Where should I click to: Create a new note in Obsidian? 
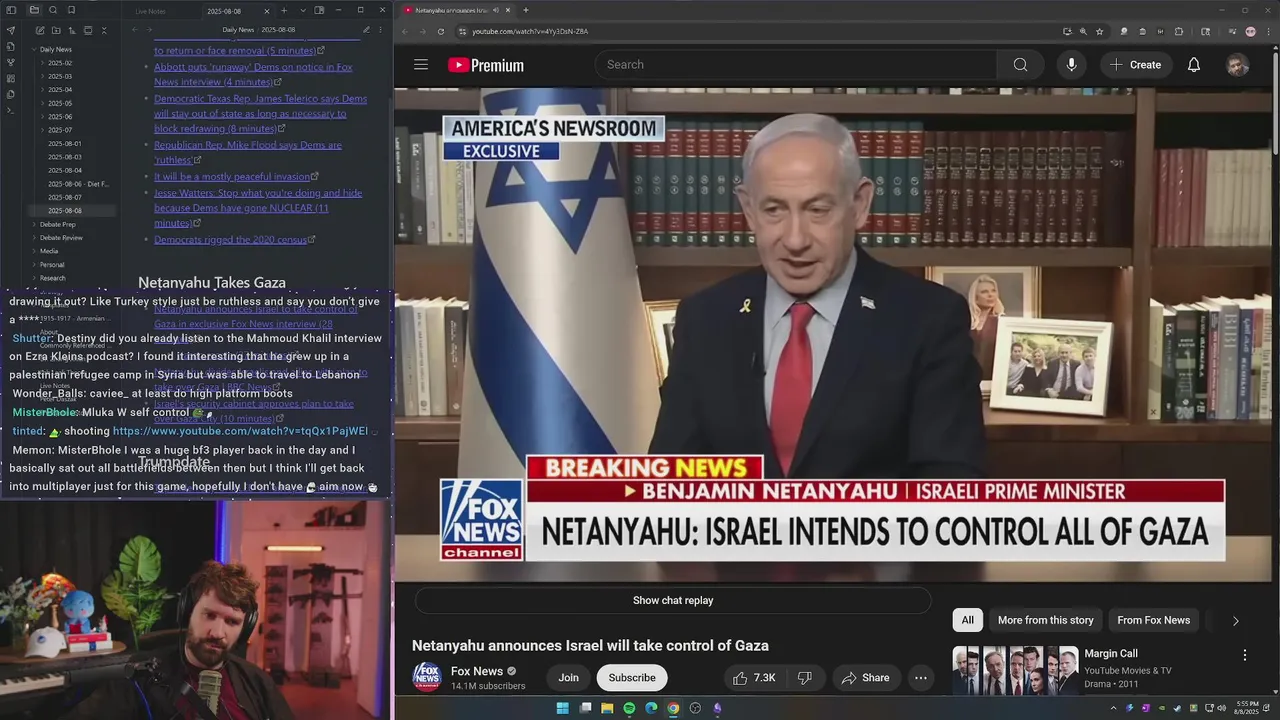39,31
